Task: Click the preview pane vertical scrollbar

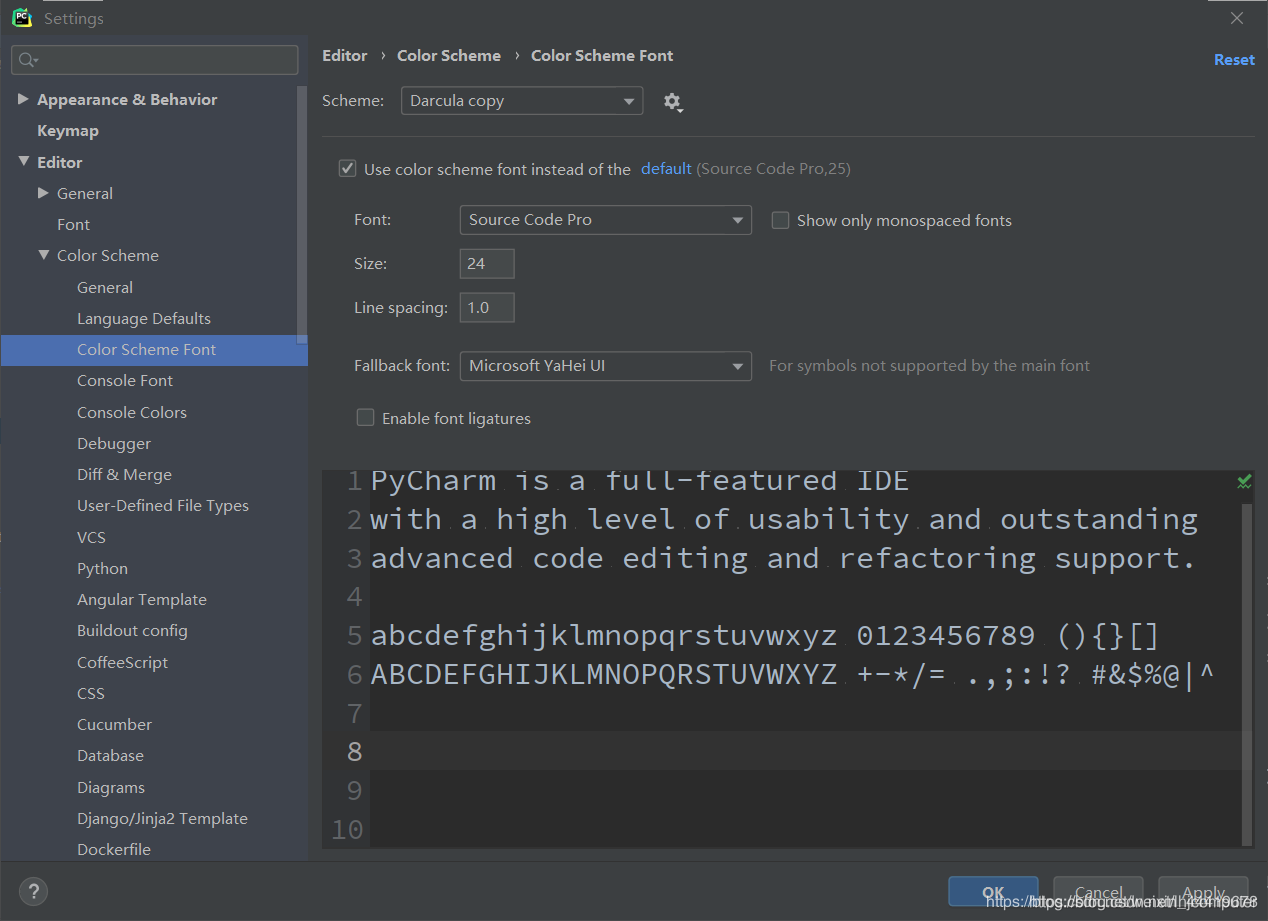Action: (1247, 675)
